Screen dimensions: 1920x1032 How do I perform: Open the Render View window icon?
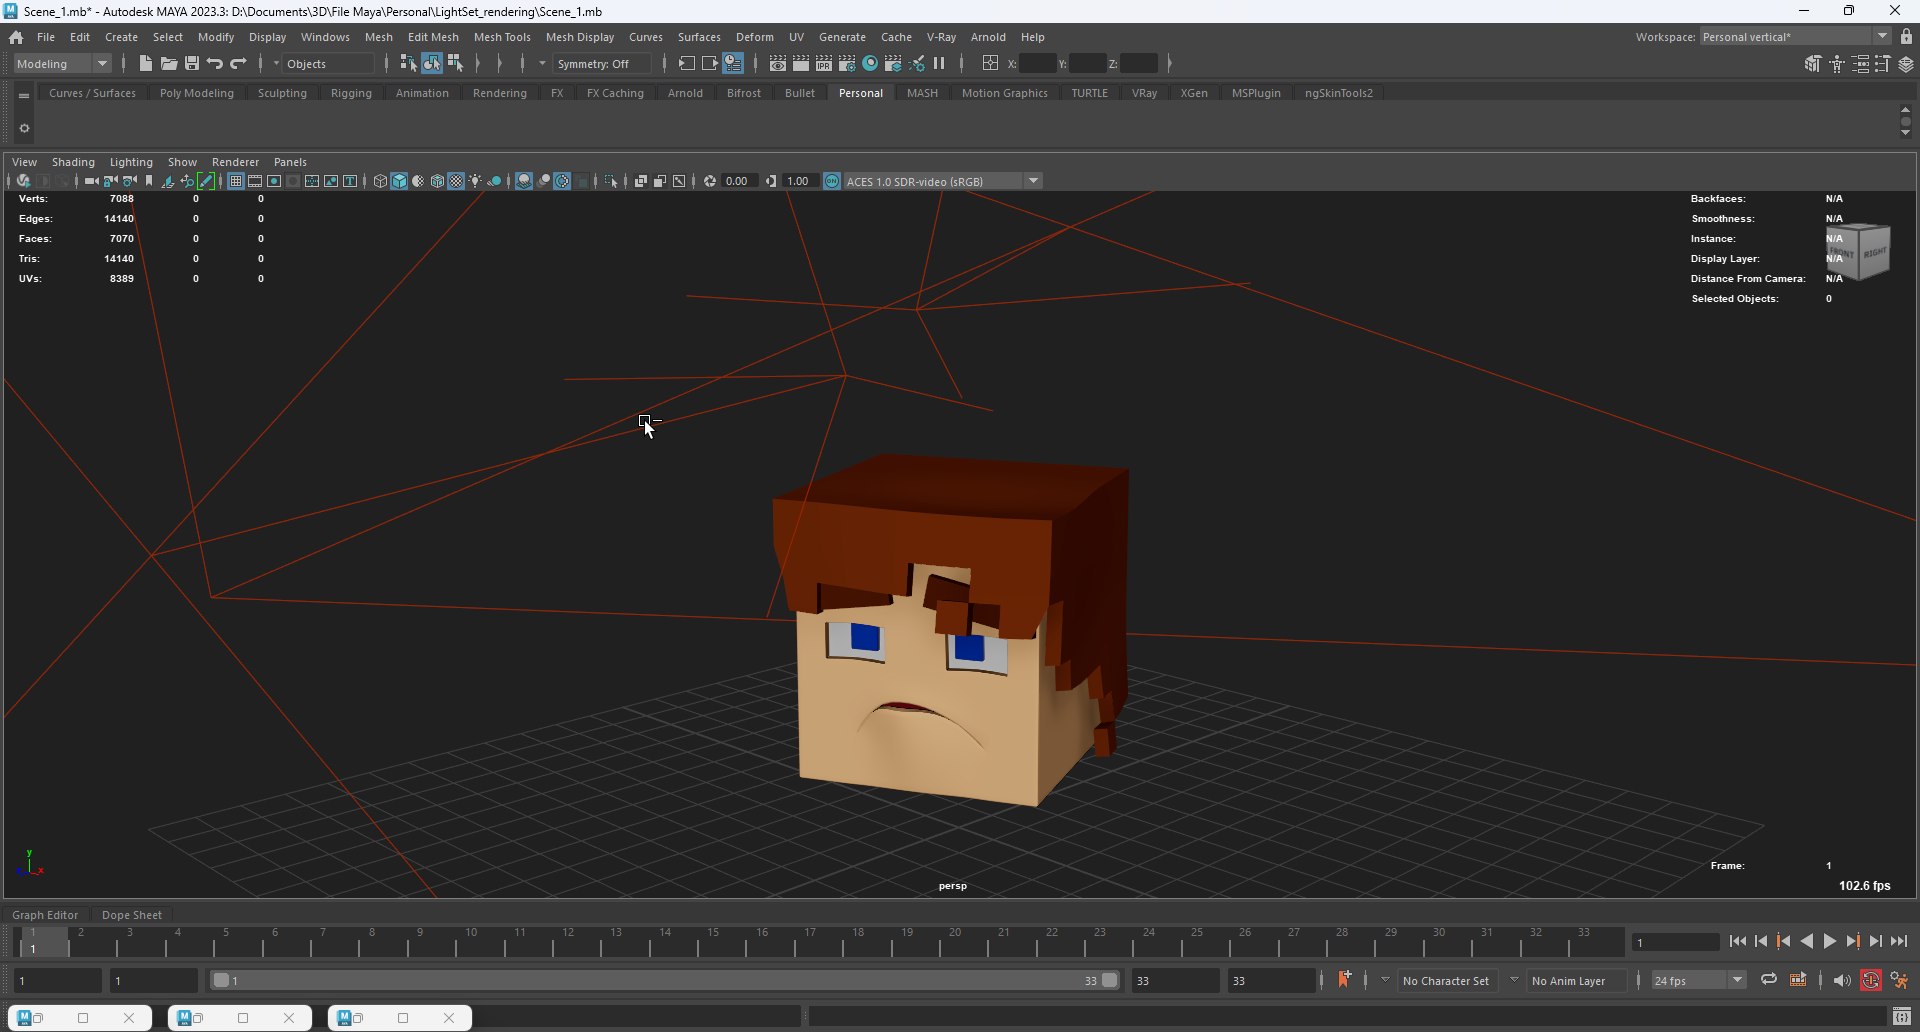(x=778, y=63)
